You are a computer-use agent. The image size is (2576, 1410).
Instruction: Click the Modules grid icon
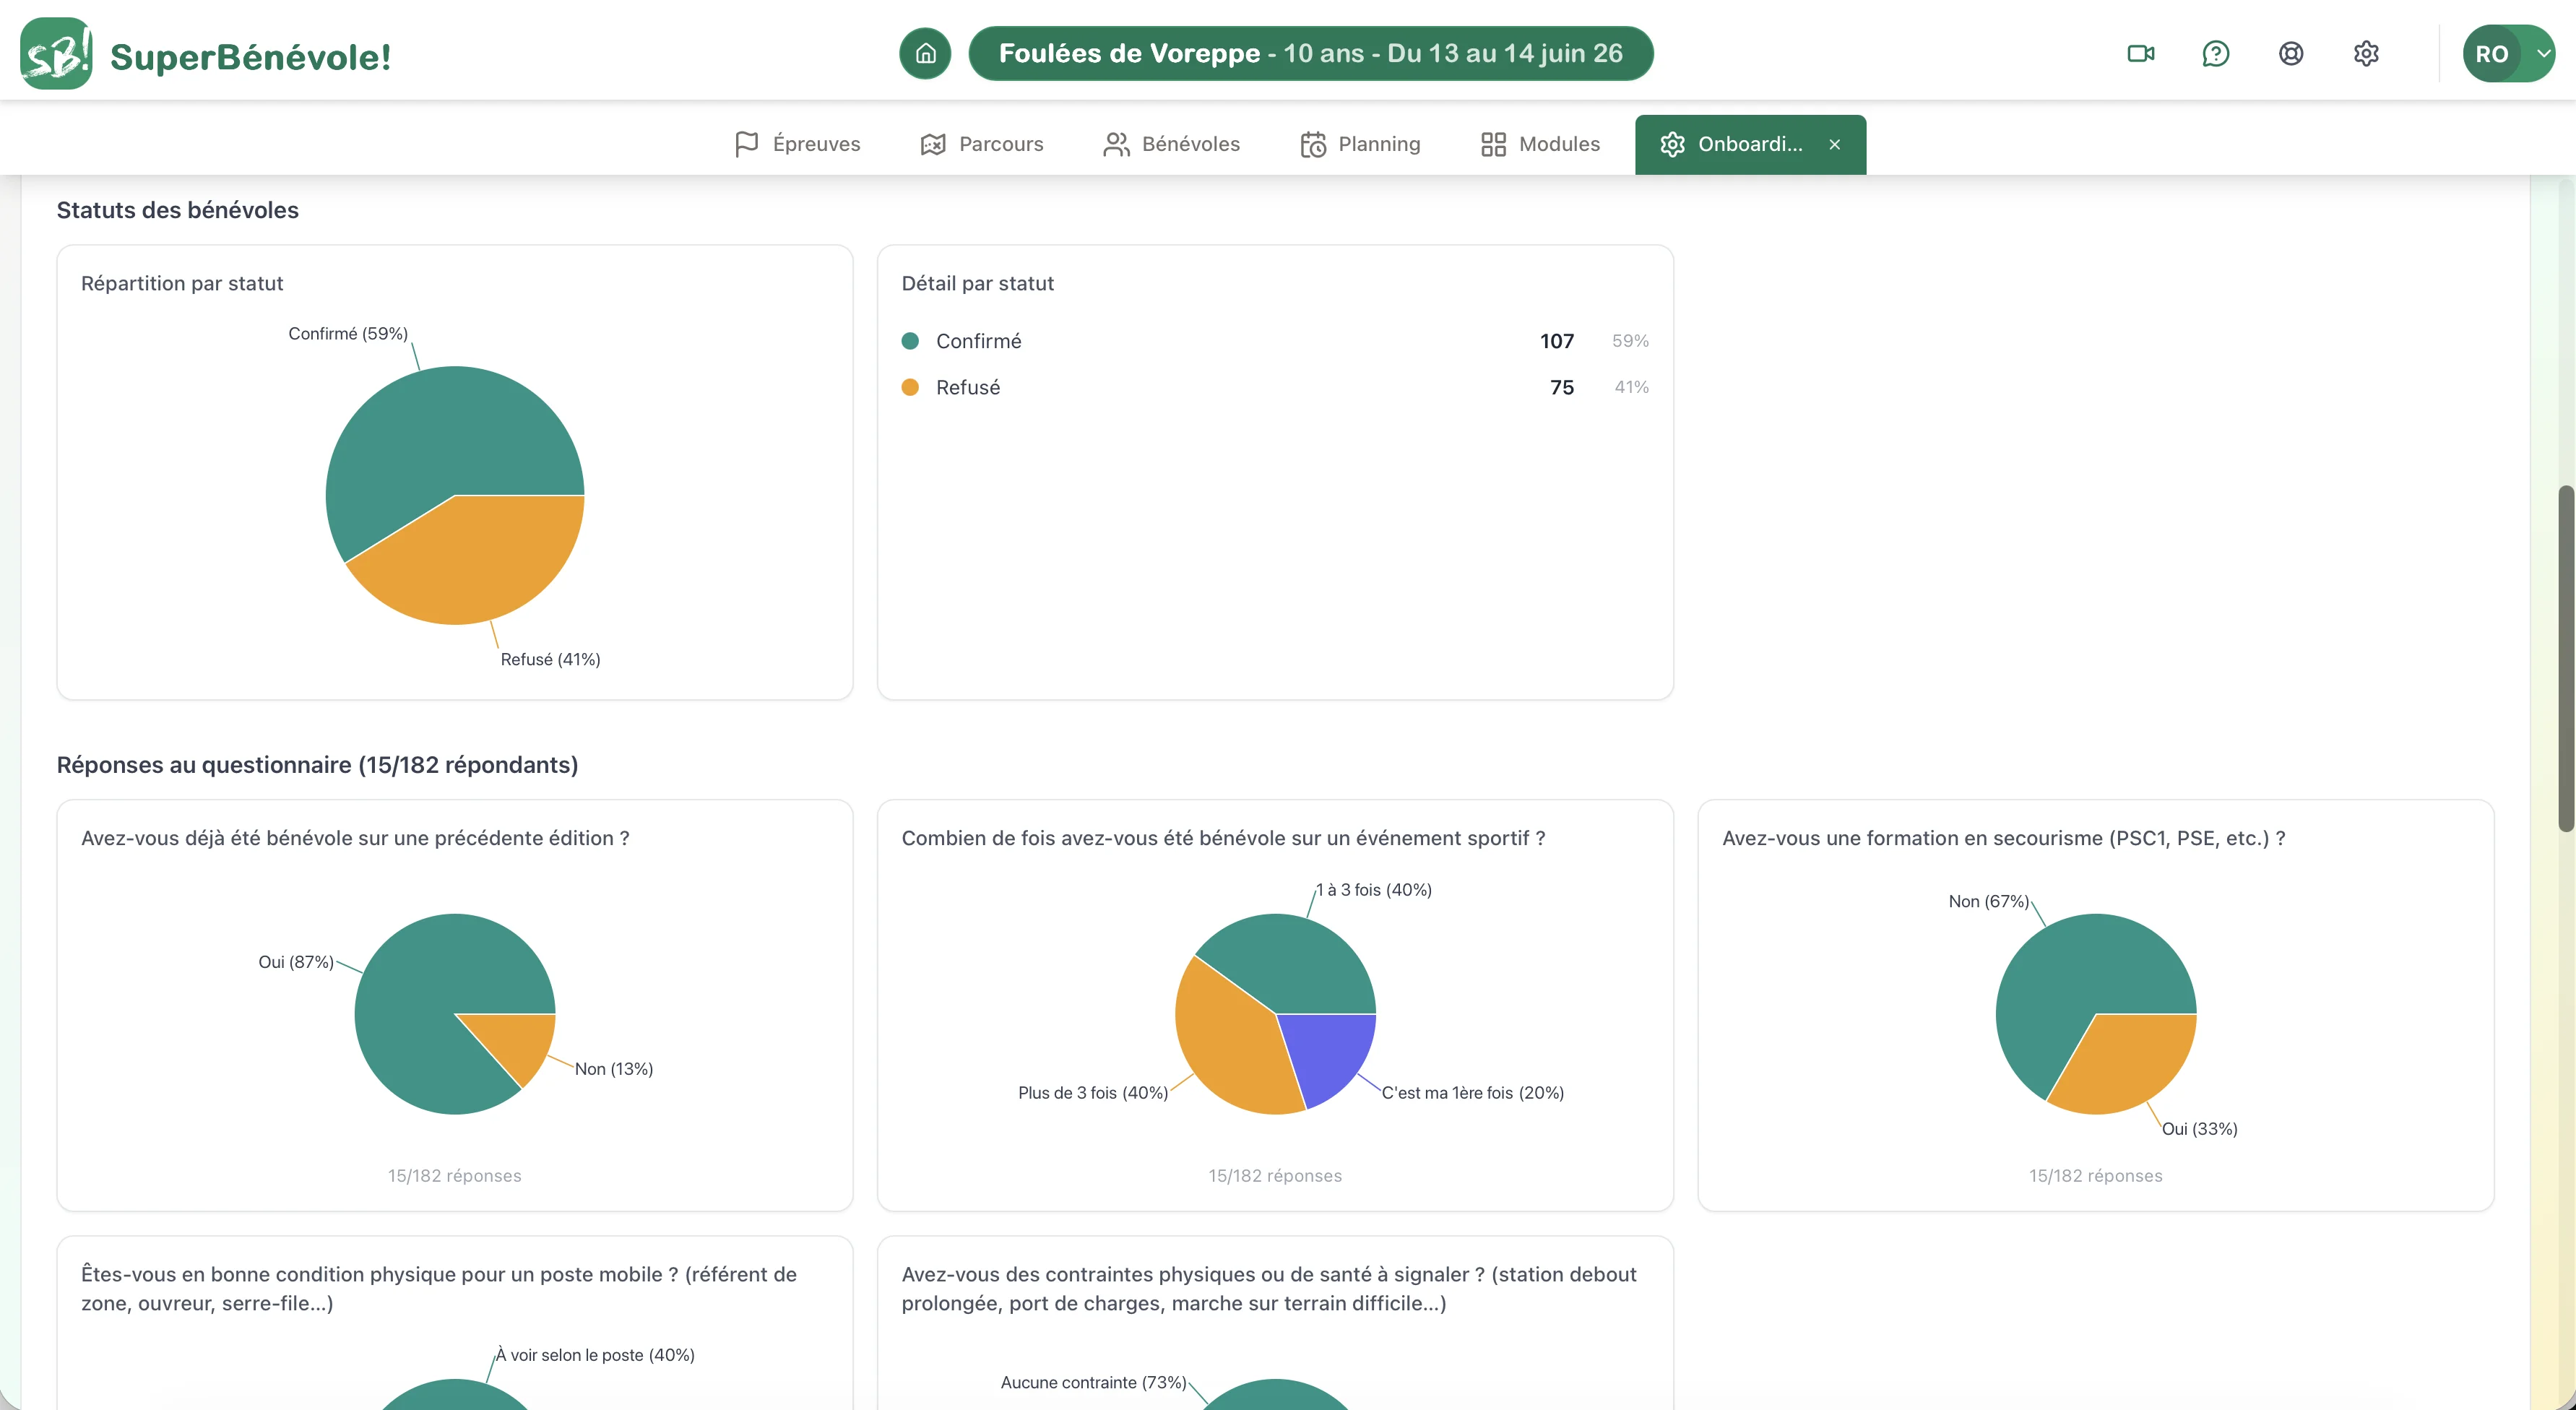1493,144
